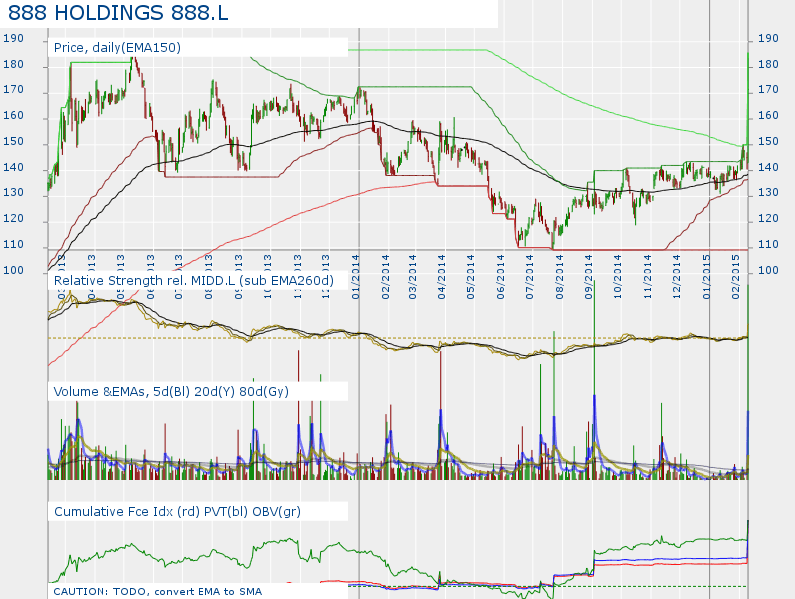Screen dimensions: 795x599
Task: Click the 05/2014 date label
Action: [x=471, y=277]
